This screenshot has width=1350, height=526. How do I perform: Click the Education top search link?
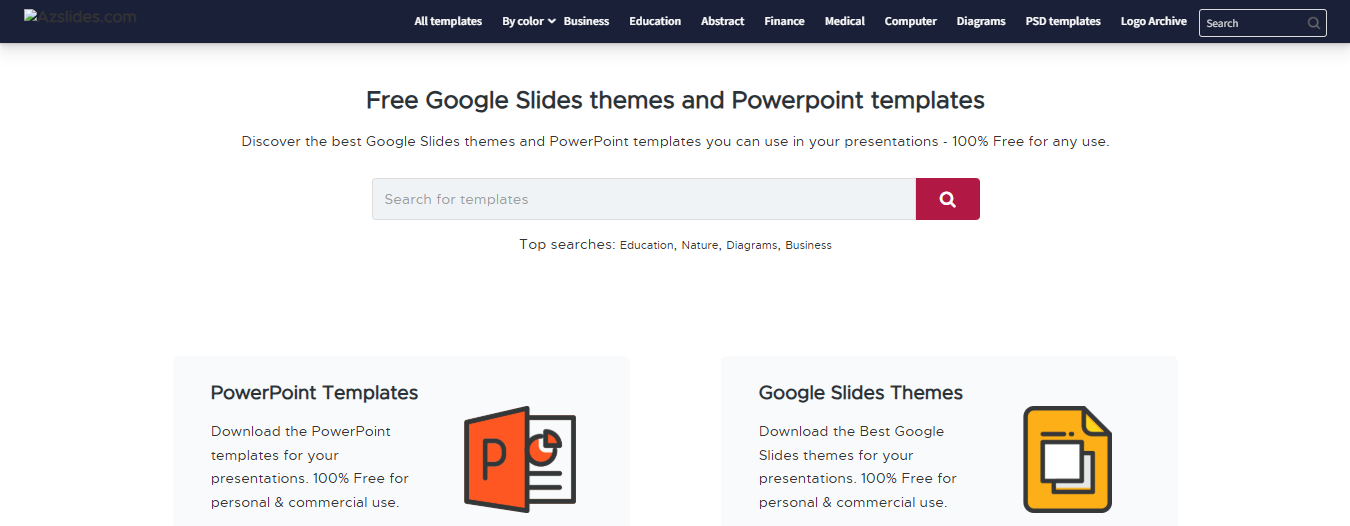[647, 245]
